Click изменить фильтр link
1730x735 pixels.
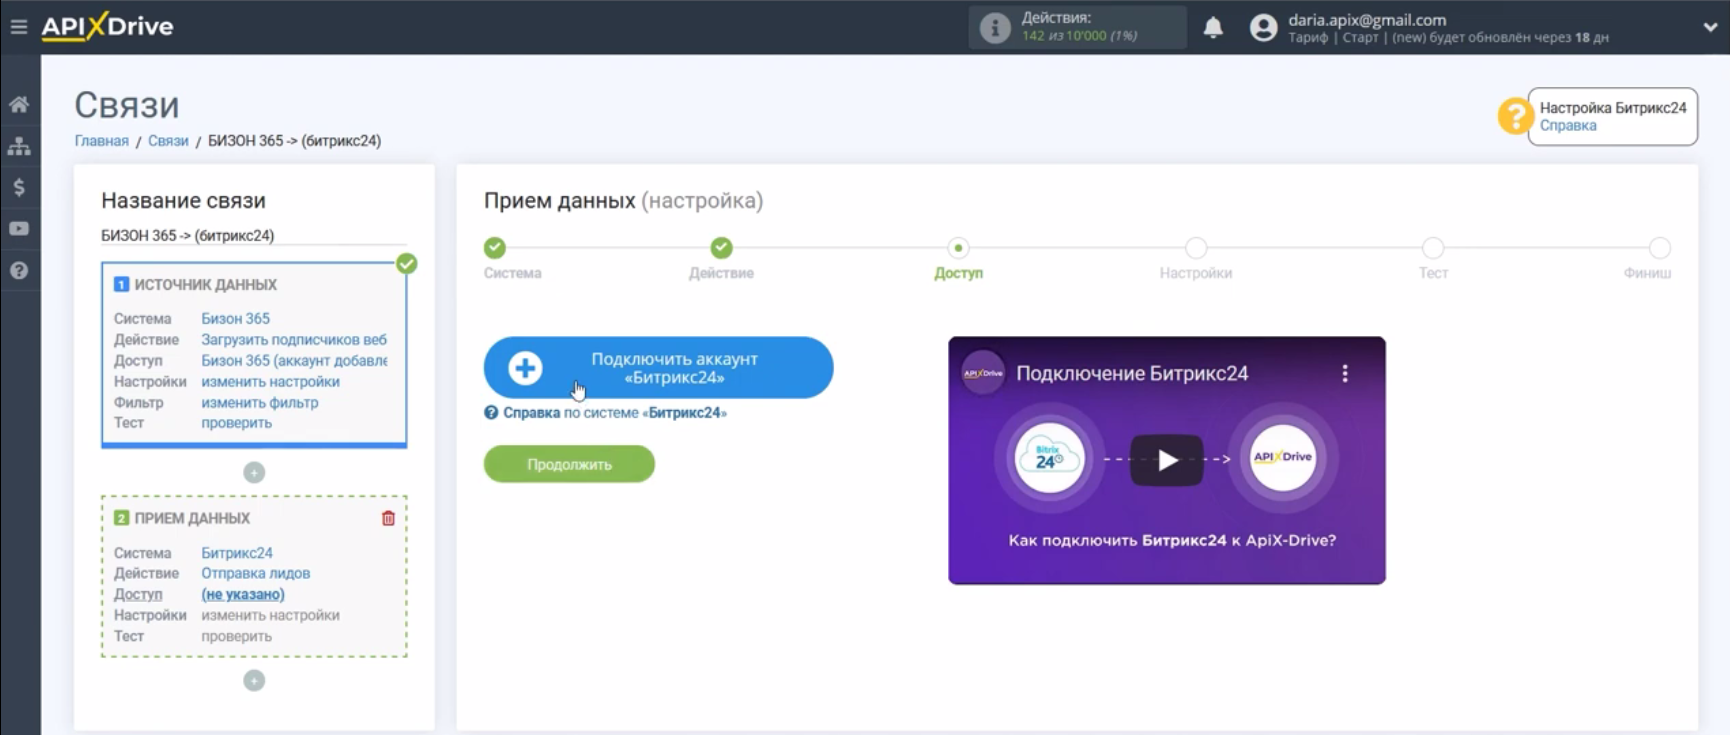[260, 403]
